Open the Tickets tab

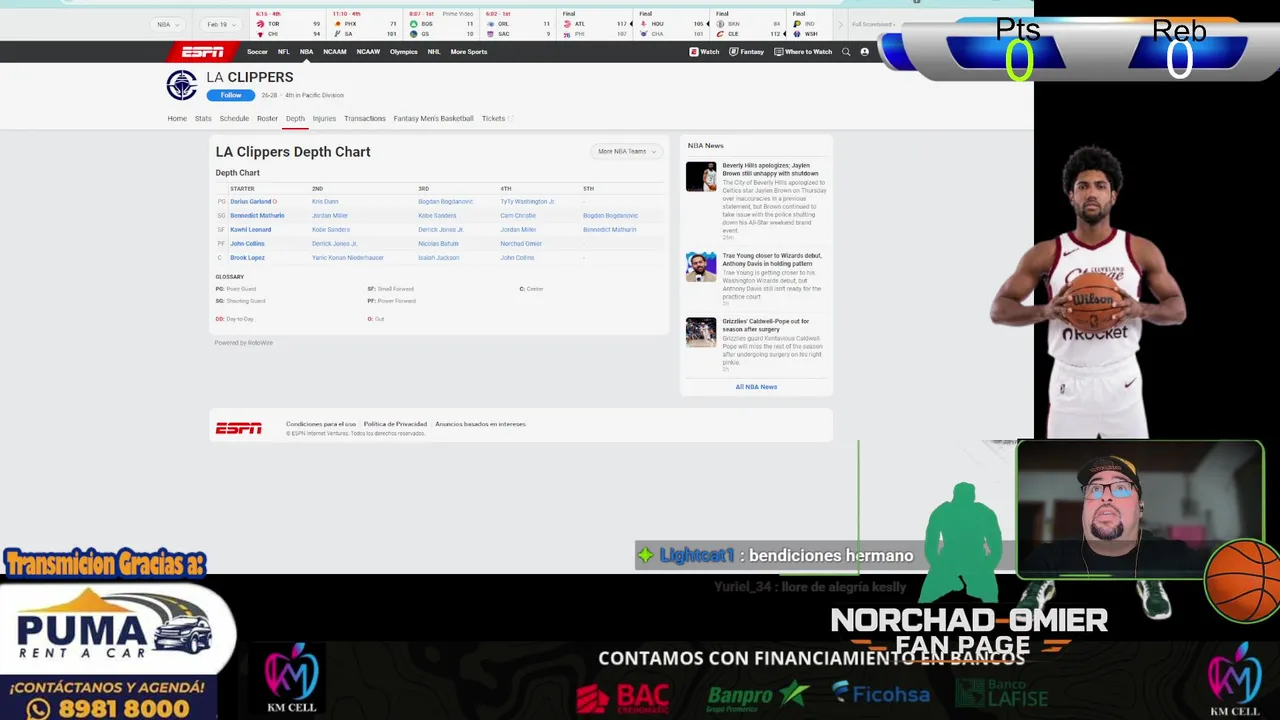495,118
